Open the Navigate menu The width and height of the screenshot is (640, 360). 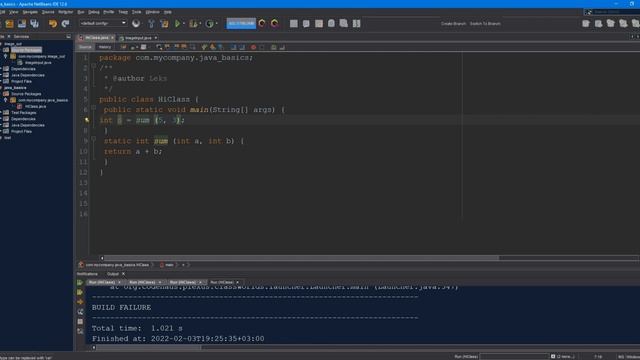[30, 12]
